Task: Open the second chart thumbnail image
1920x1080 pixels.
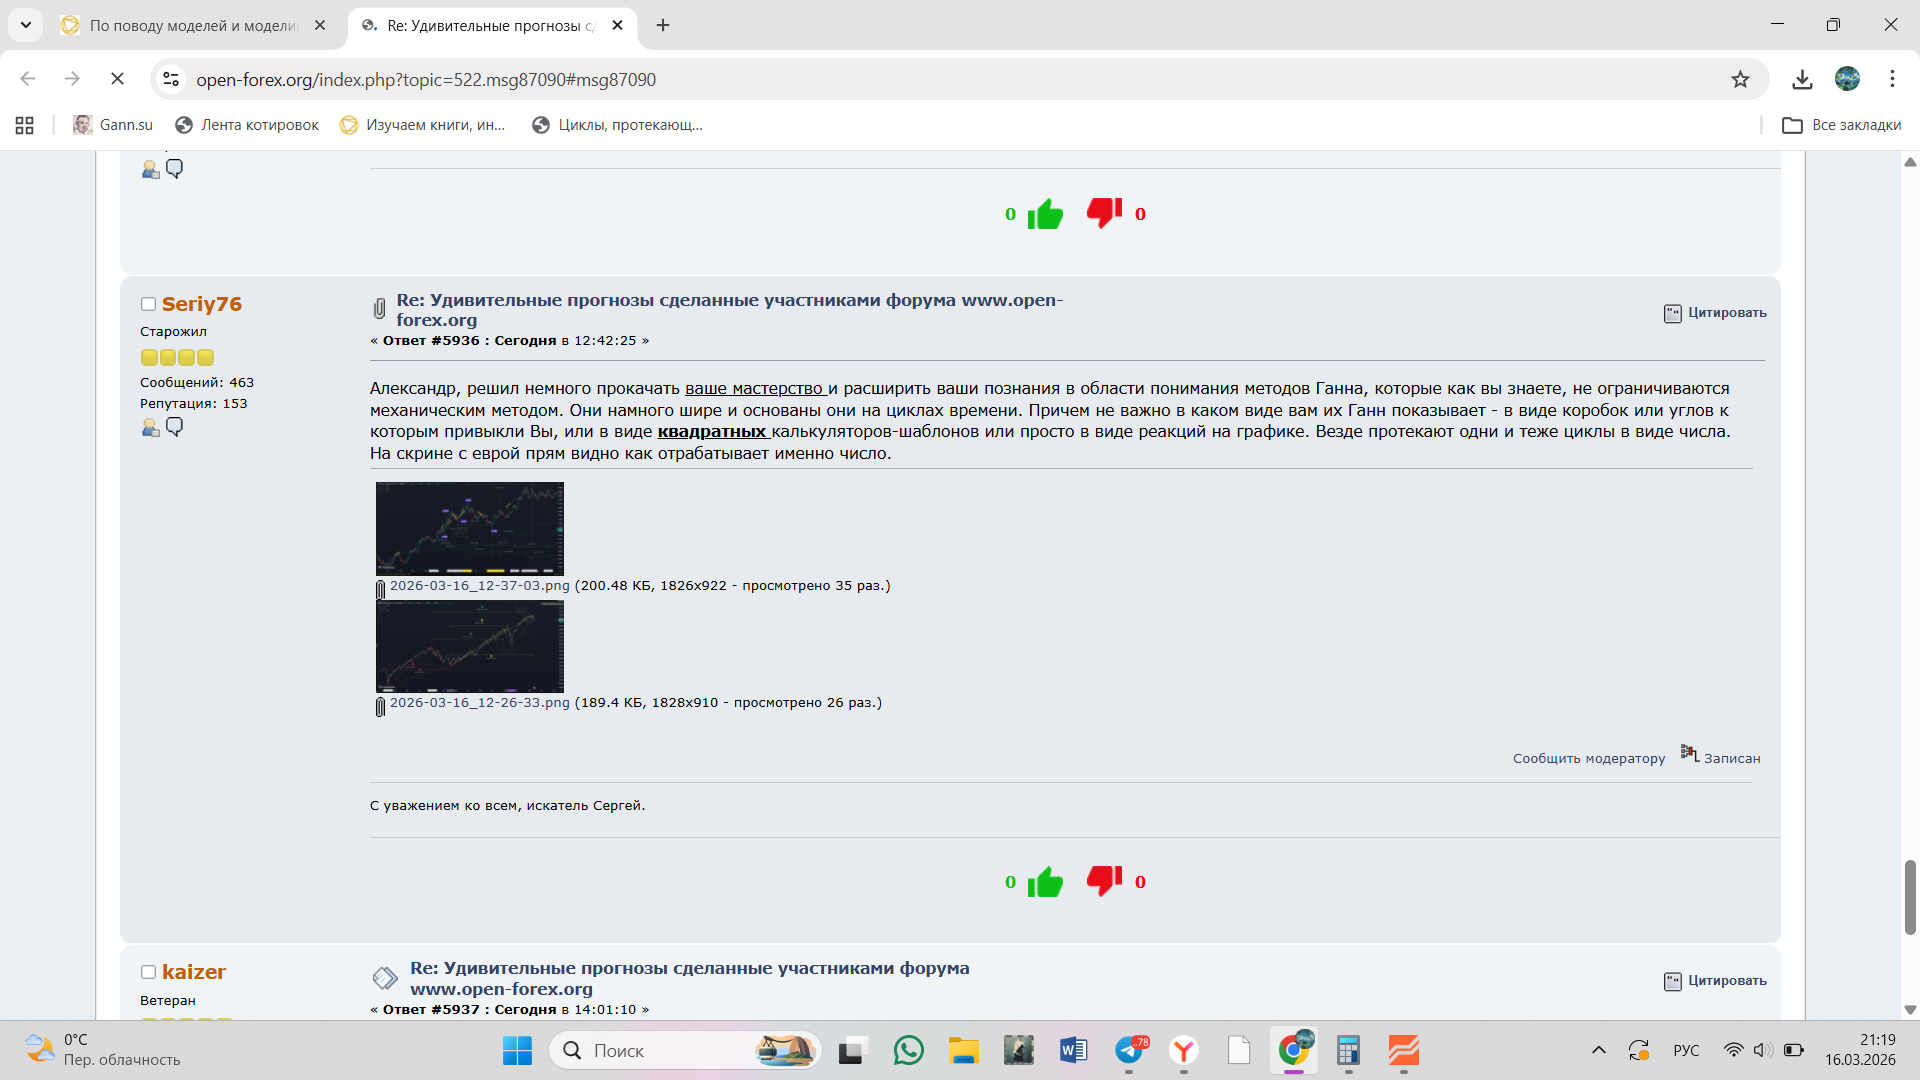Action: [469, 646]
